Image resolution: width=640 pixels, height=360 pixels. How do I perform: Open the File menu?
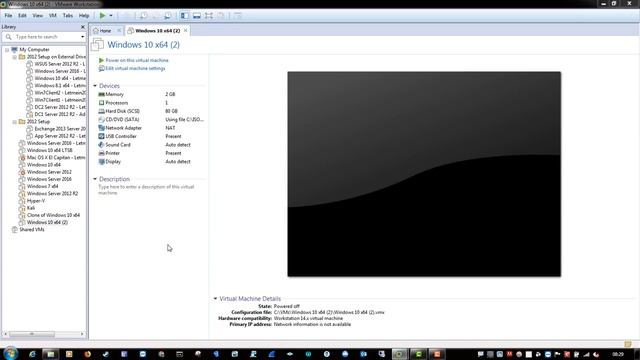(x=8, y=16)
